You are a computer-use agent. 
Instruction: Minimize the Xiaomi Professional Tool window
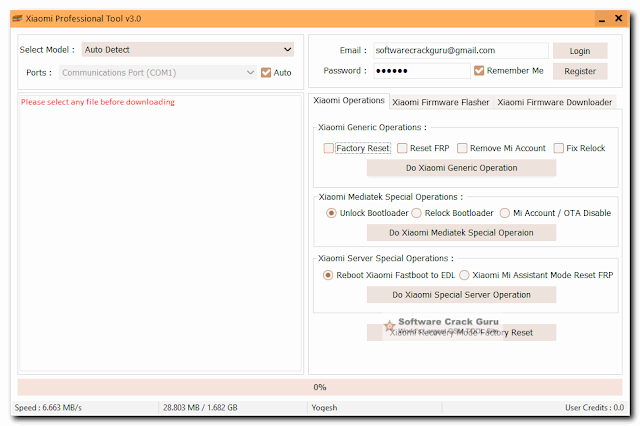point(602,19)
